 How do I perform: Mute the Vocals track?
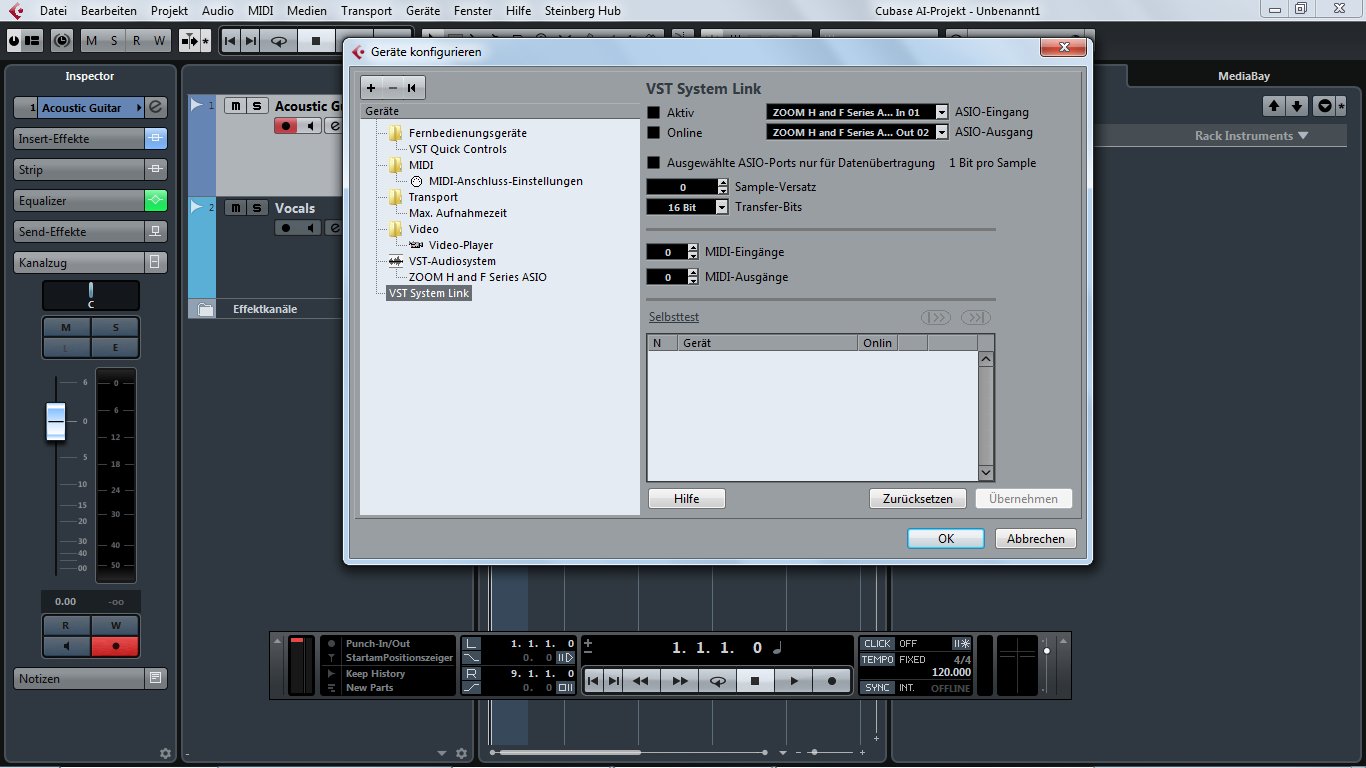point(234,208)
